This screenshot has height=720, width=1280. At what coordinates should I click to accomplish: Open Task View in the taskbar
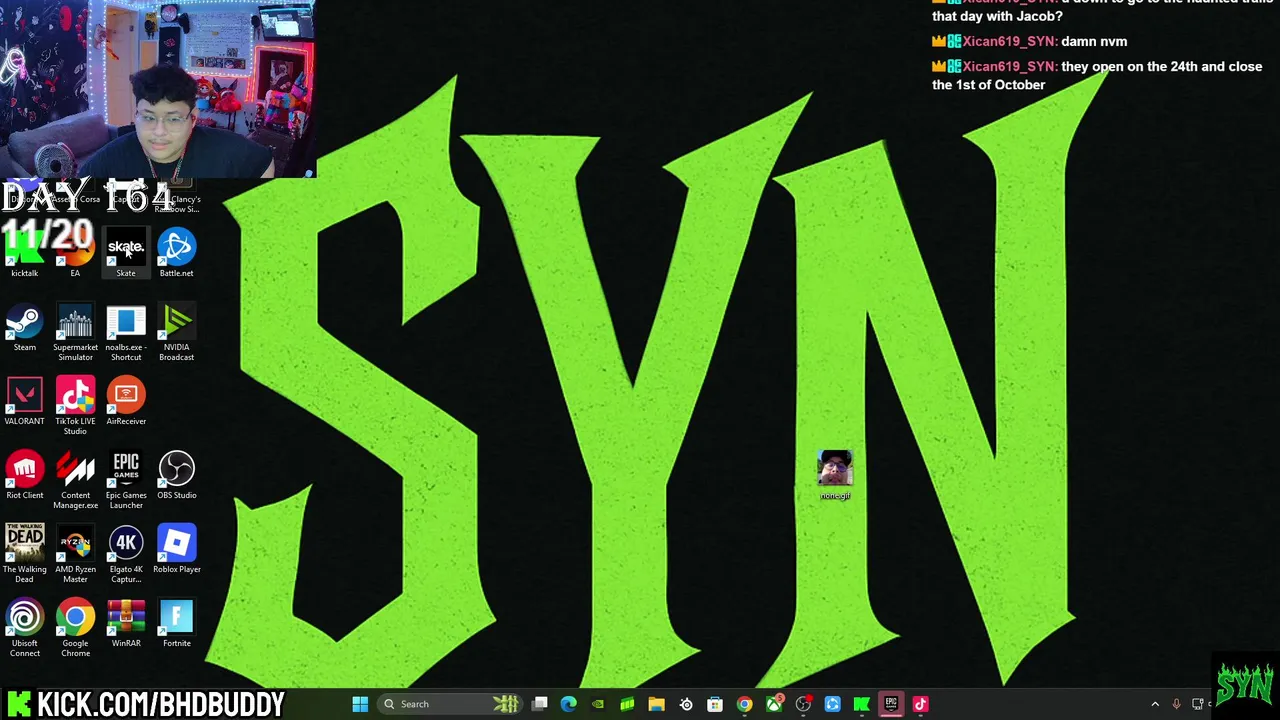pyautogui.click(x=540, y=704)
